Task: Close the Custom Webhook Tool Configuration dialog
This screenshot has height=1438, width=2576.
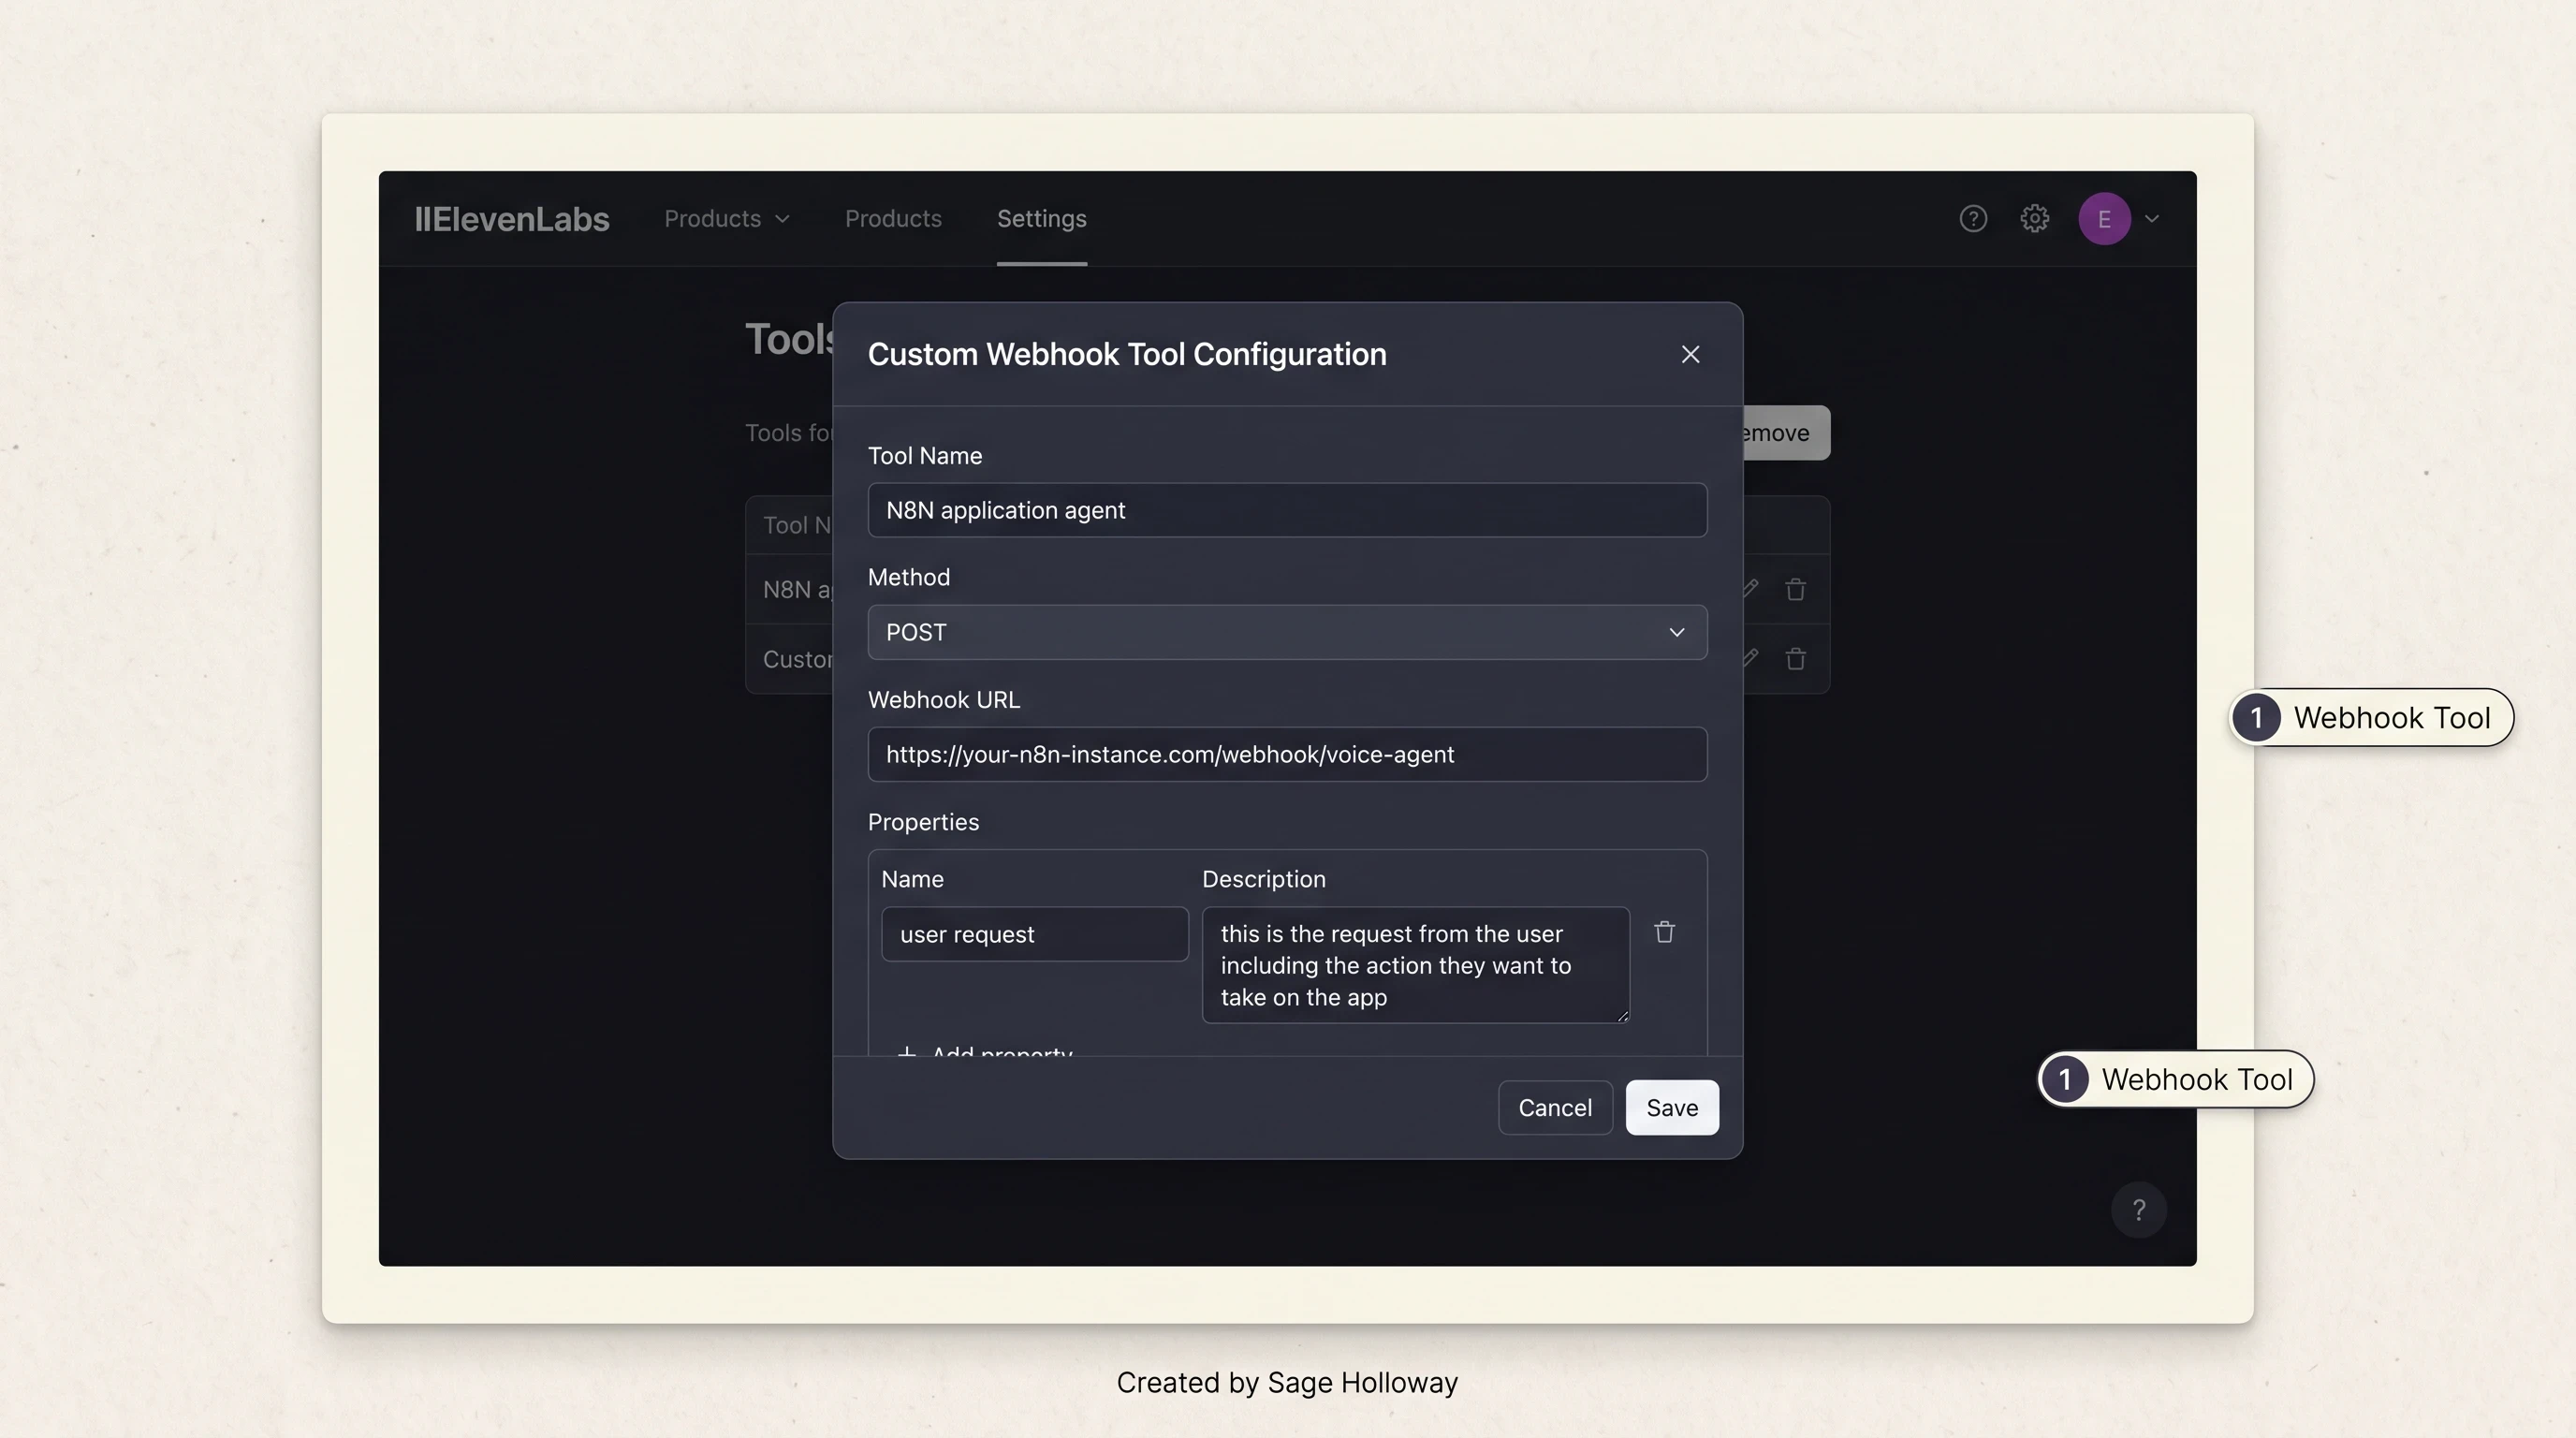Action: [1690, 354]
